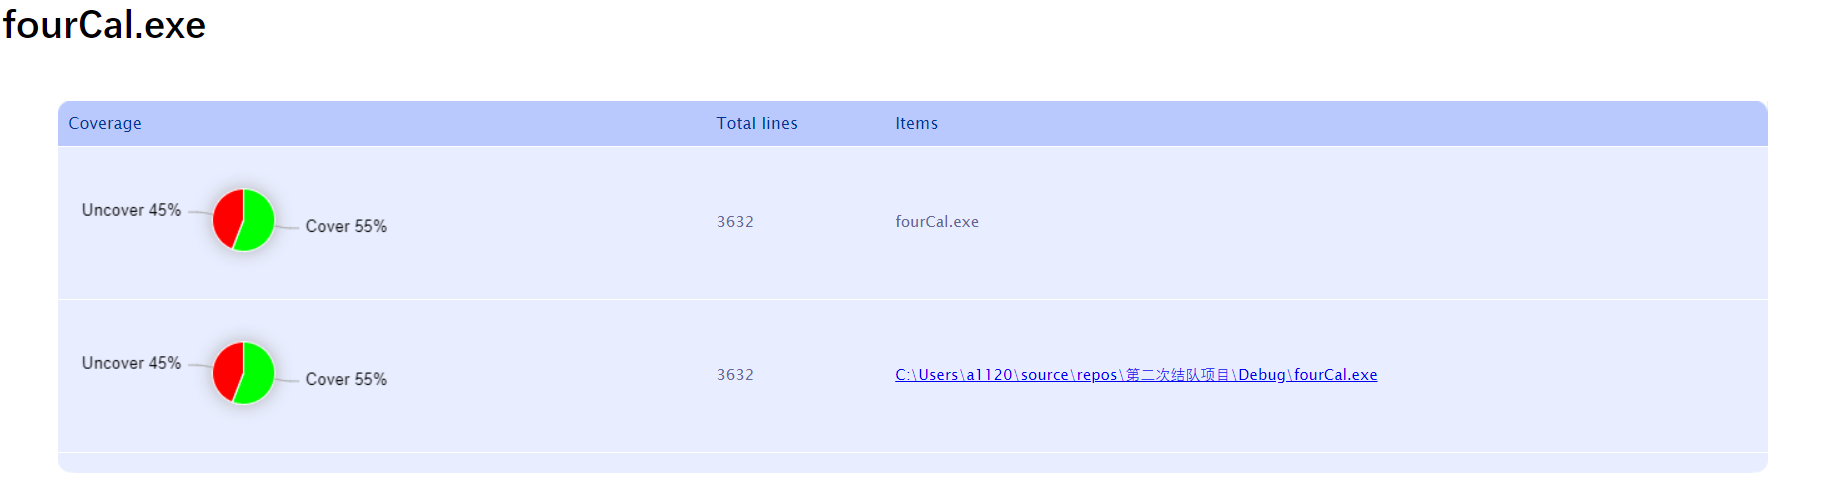1833x493 pixels.
Task: Click the first row's Cover 55% label
Action: point(346,227)
